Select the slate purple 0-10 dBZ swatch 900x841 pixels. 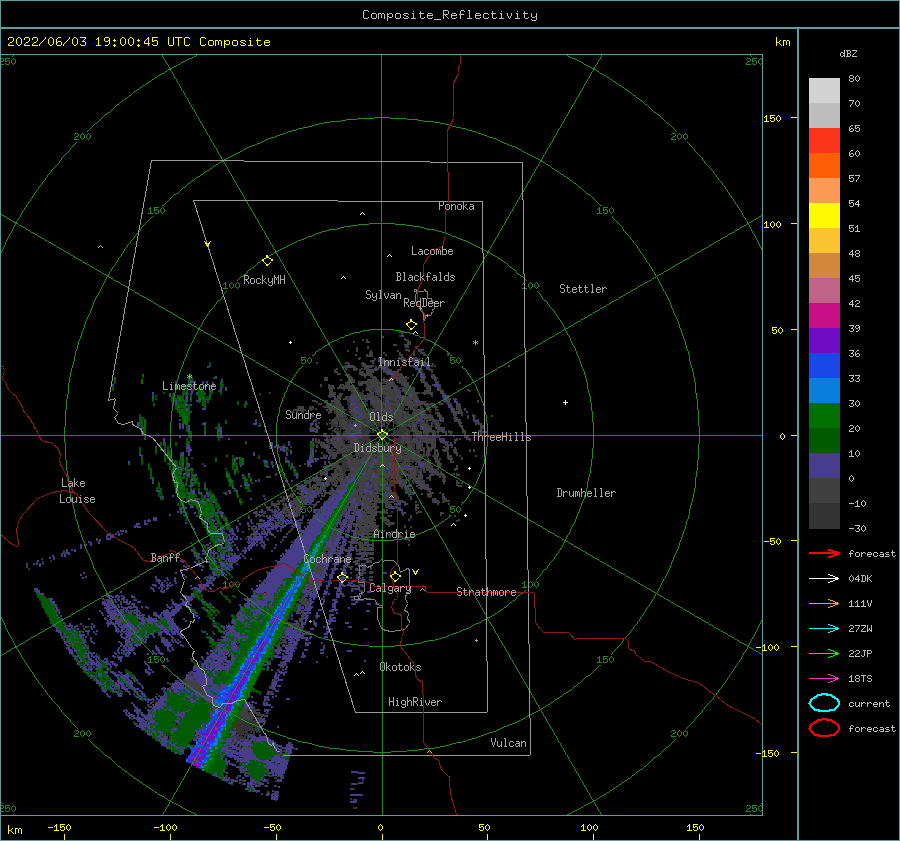tap(824, 466)
